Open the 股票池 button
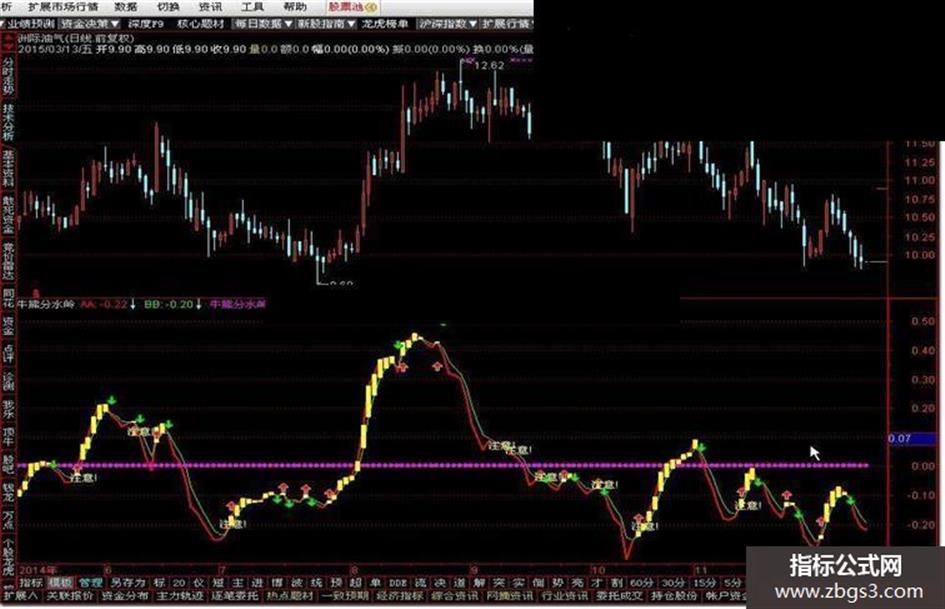945x609 pixels. pos(353,7)
